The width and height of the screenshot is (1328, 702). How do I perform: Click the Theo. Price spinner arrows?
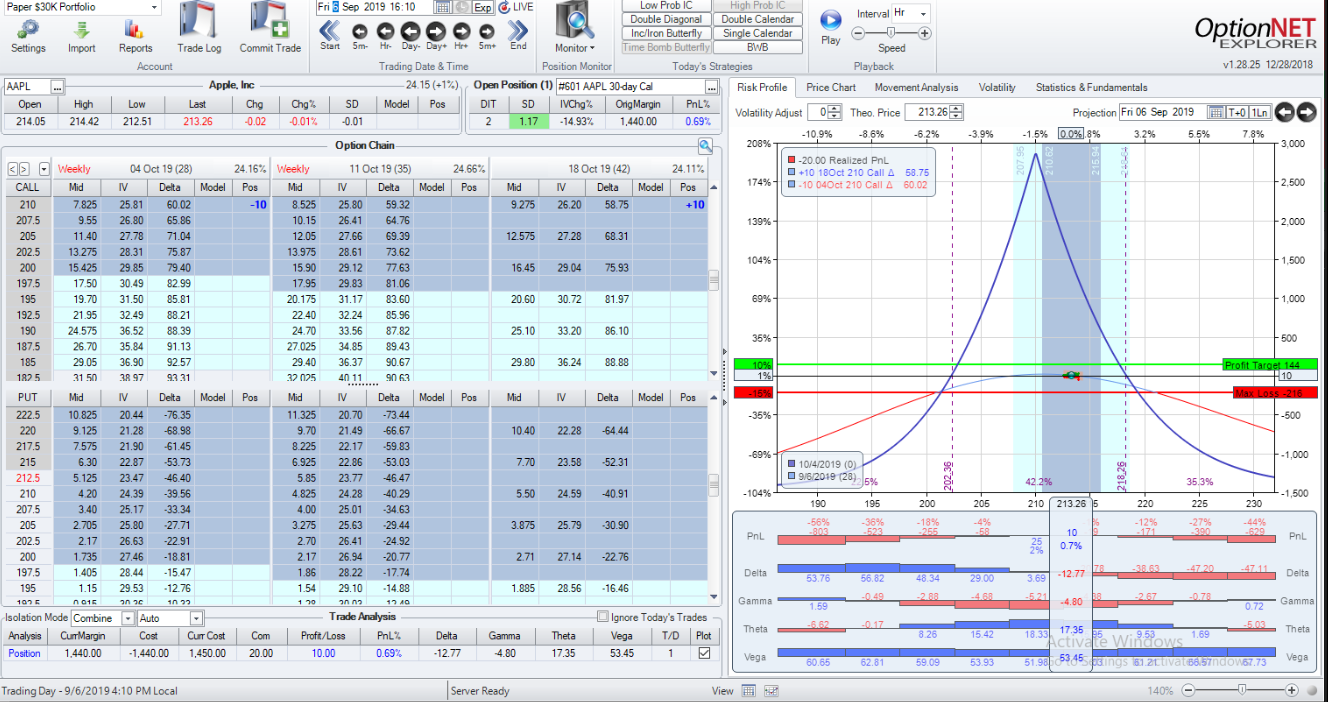[x=957, y=112]
